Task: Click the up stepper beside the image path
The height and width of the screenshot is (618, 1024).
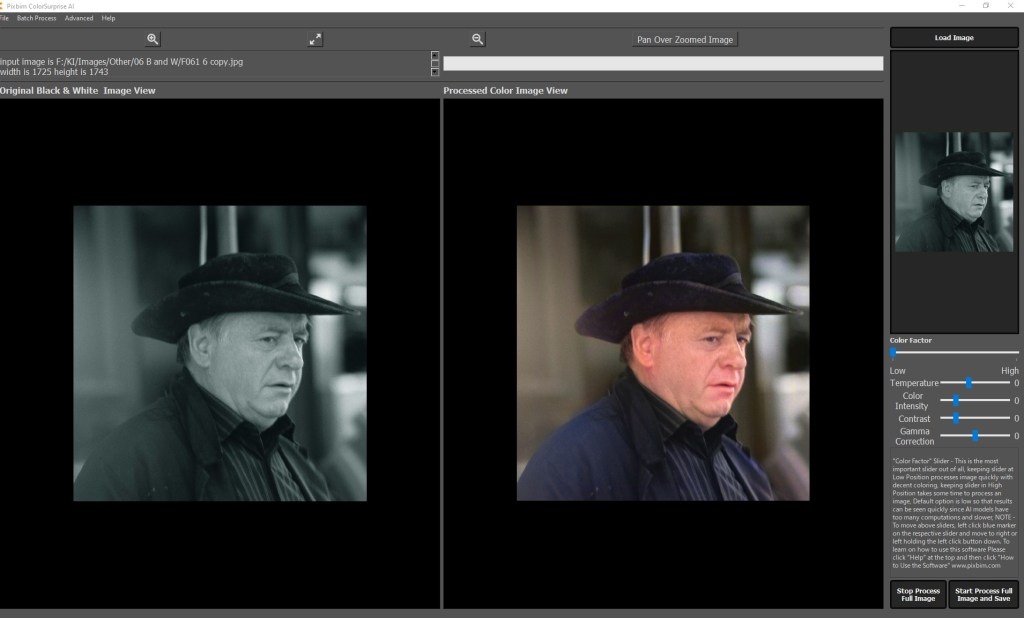Action: [434, 58]
